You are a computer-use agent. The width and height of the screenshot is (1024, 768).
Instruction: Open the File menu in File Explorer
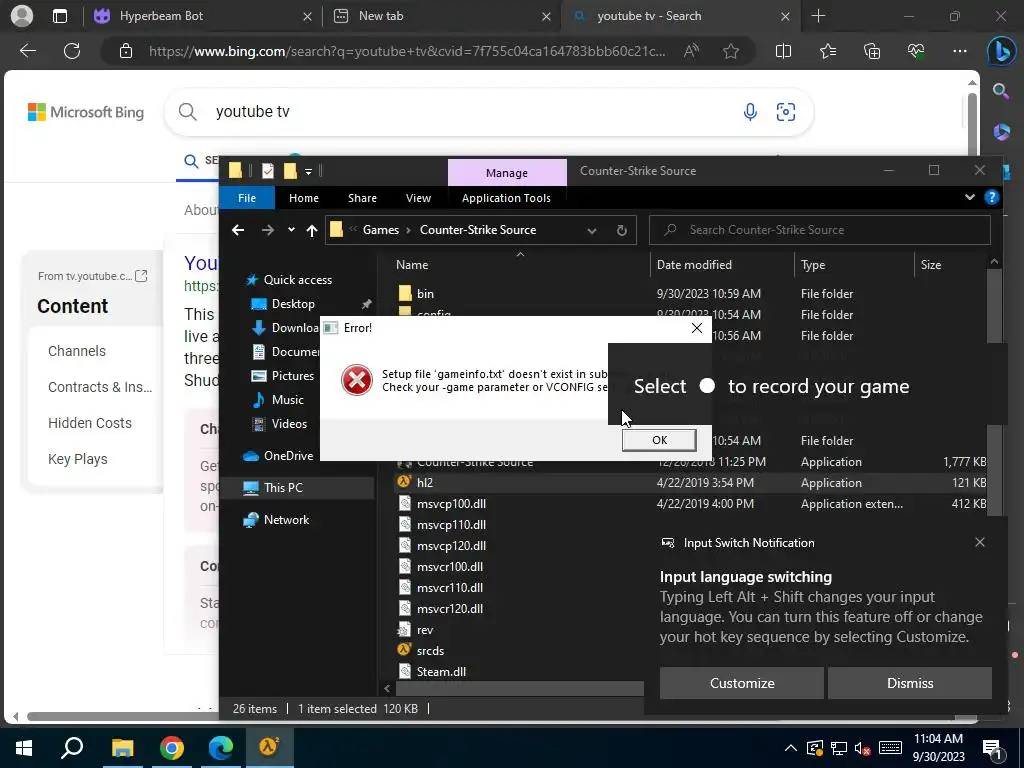pyautogui.click(x=247, y=198)
